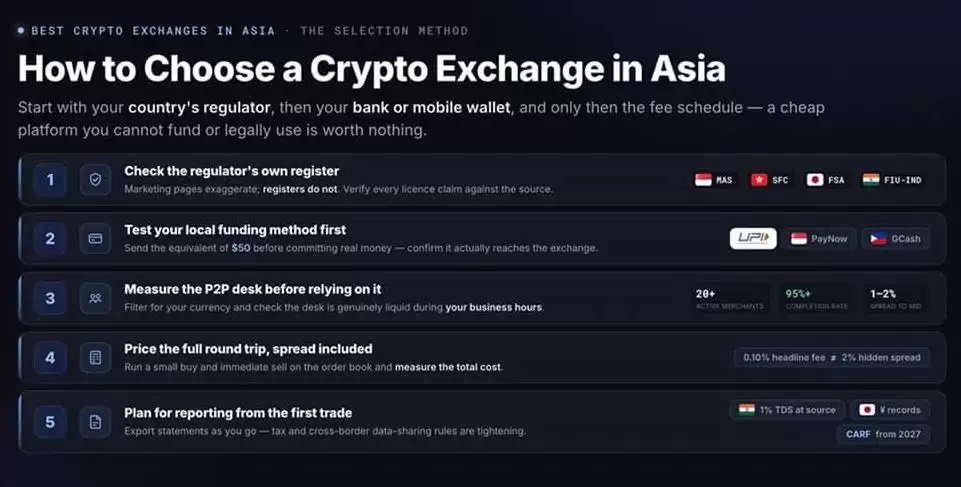Click the shield icon in step 1
961x487 pixels.
coord(95,179)
